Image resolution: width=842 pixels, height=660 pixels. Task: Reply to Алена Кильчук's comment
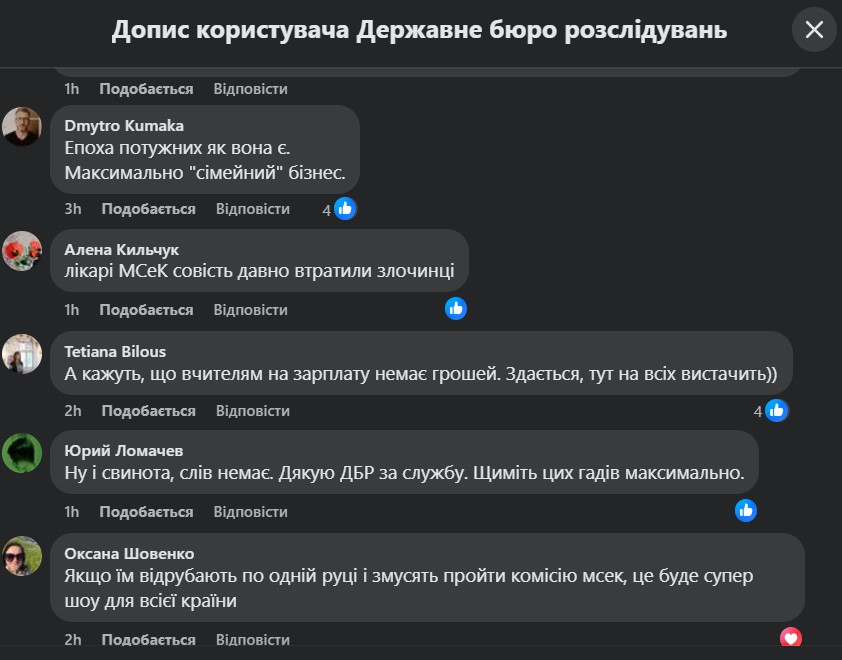[250, 310]
